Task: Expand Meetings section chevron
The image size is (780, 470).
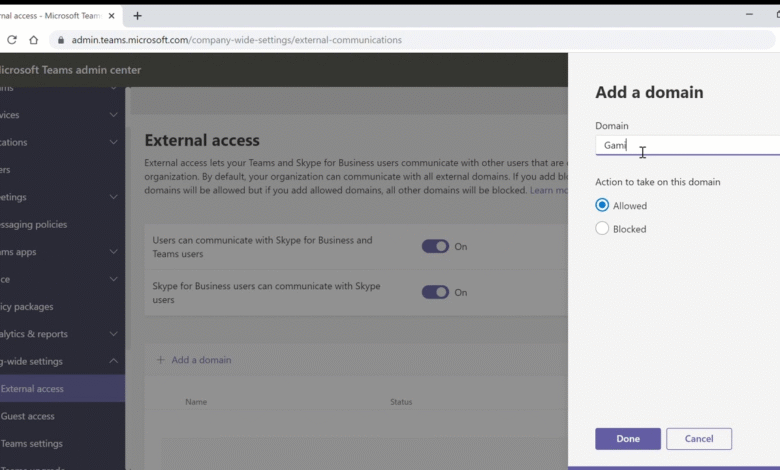Action: tap(113, 197)
